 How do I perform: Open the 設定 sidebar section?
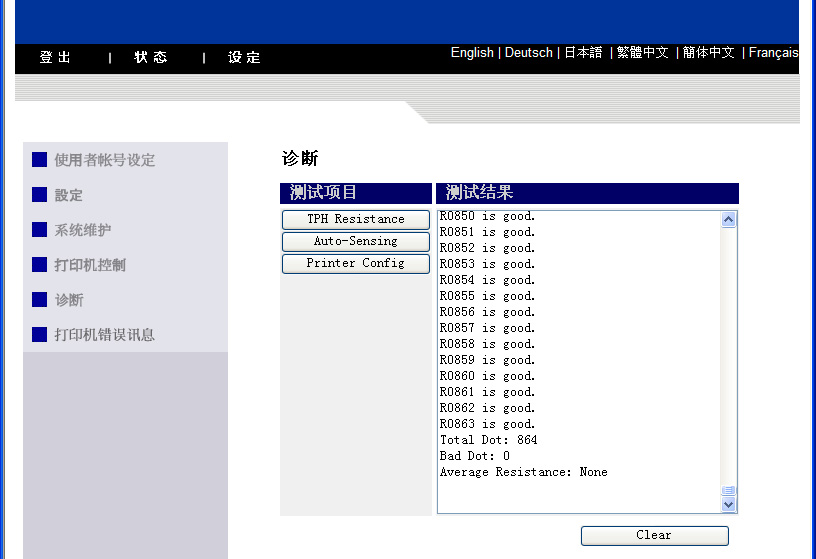click(x=68, y=195)
